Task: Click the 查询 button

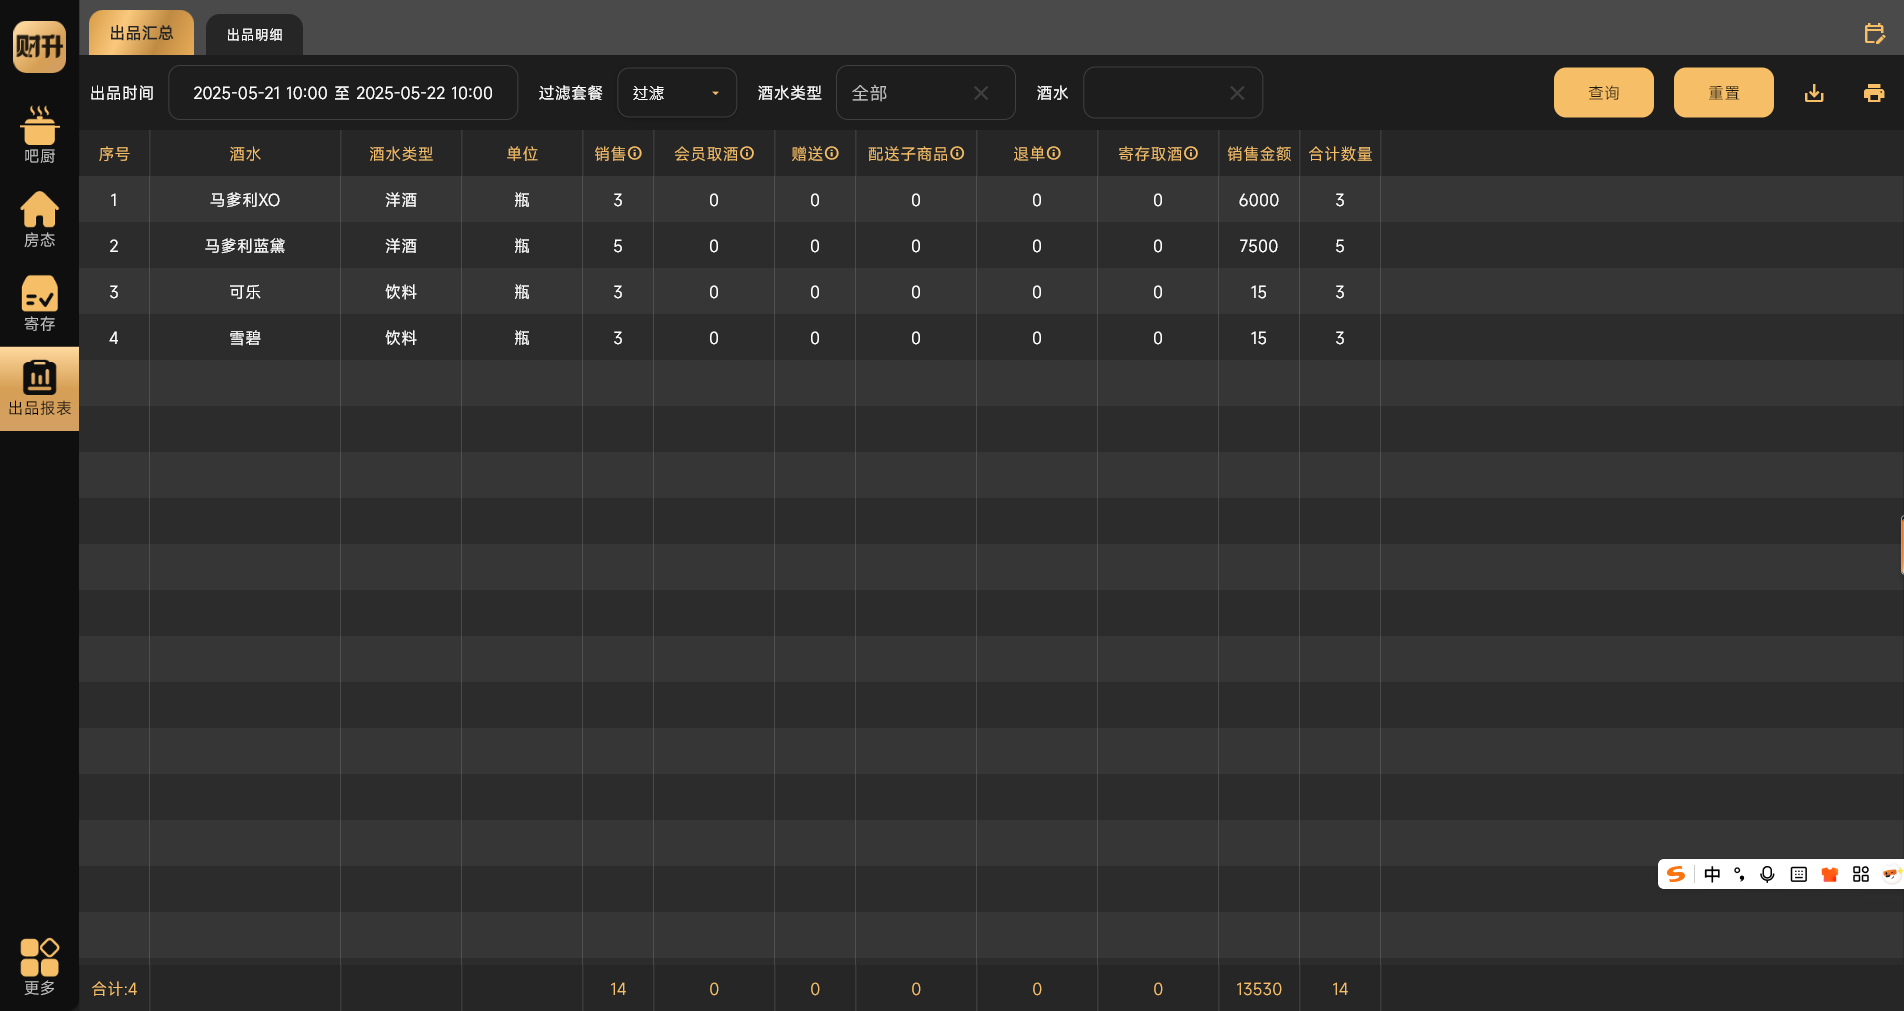Action: pyautogui.click(x=1604, y=93)
